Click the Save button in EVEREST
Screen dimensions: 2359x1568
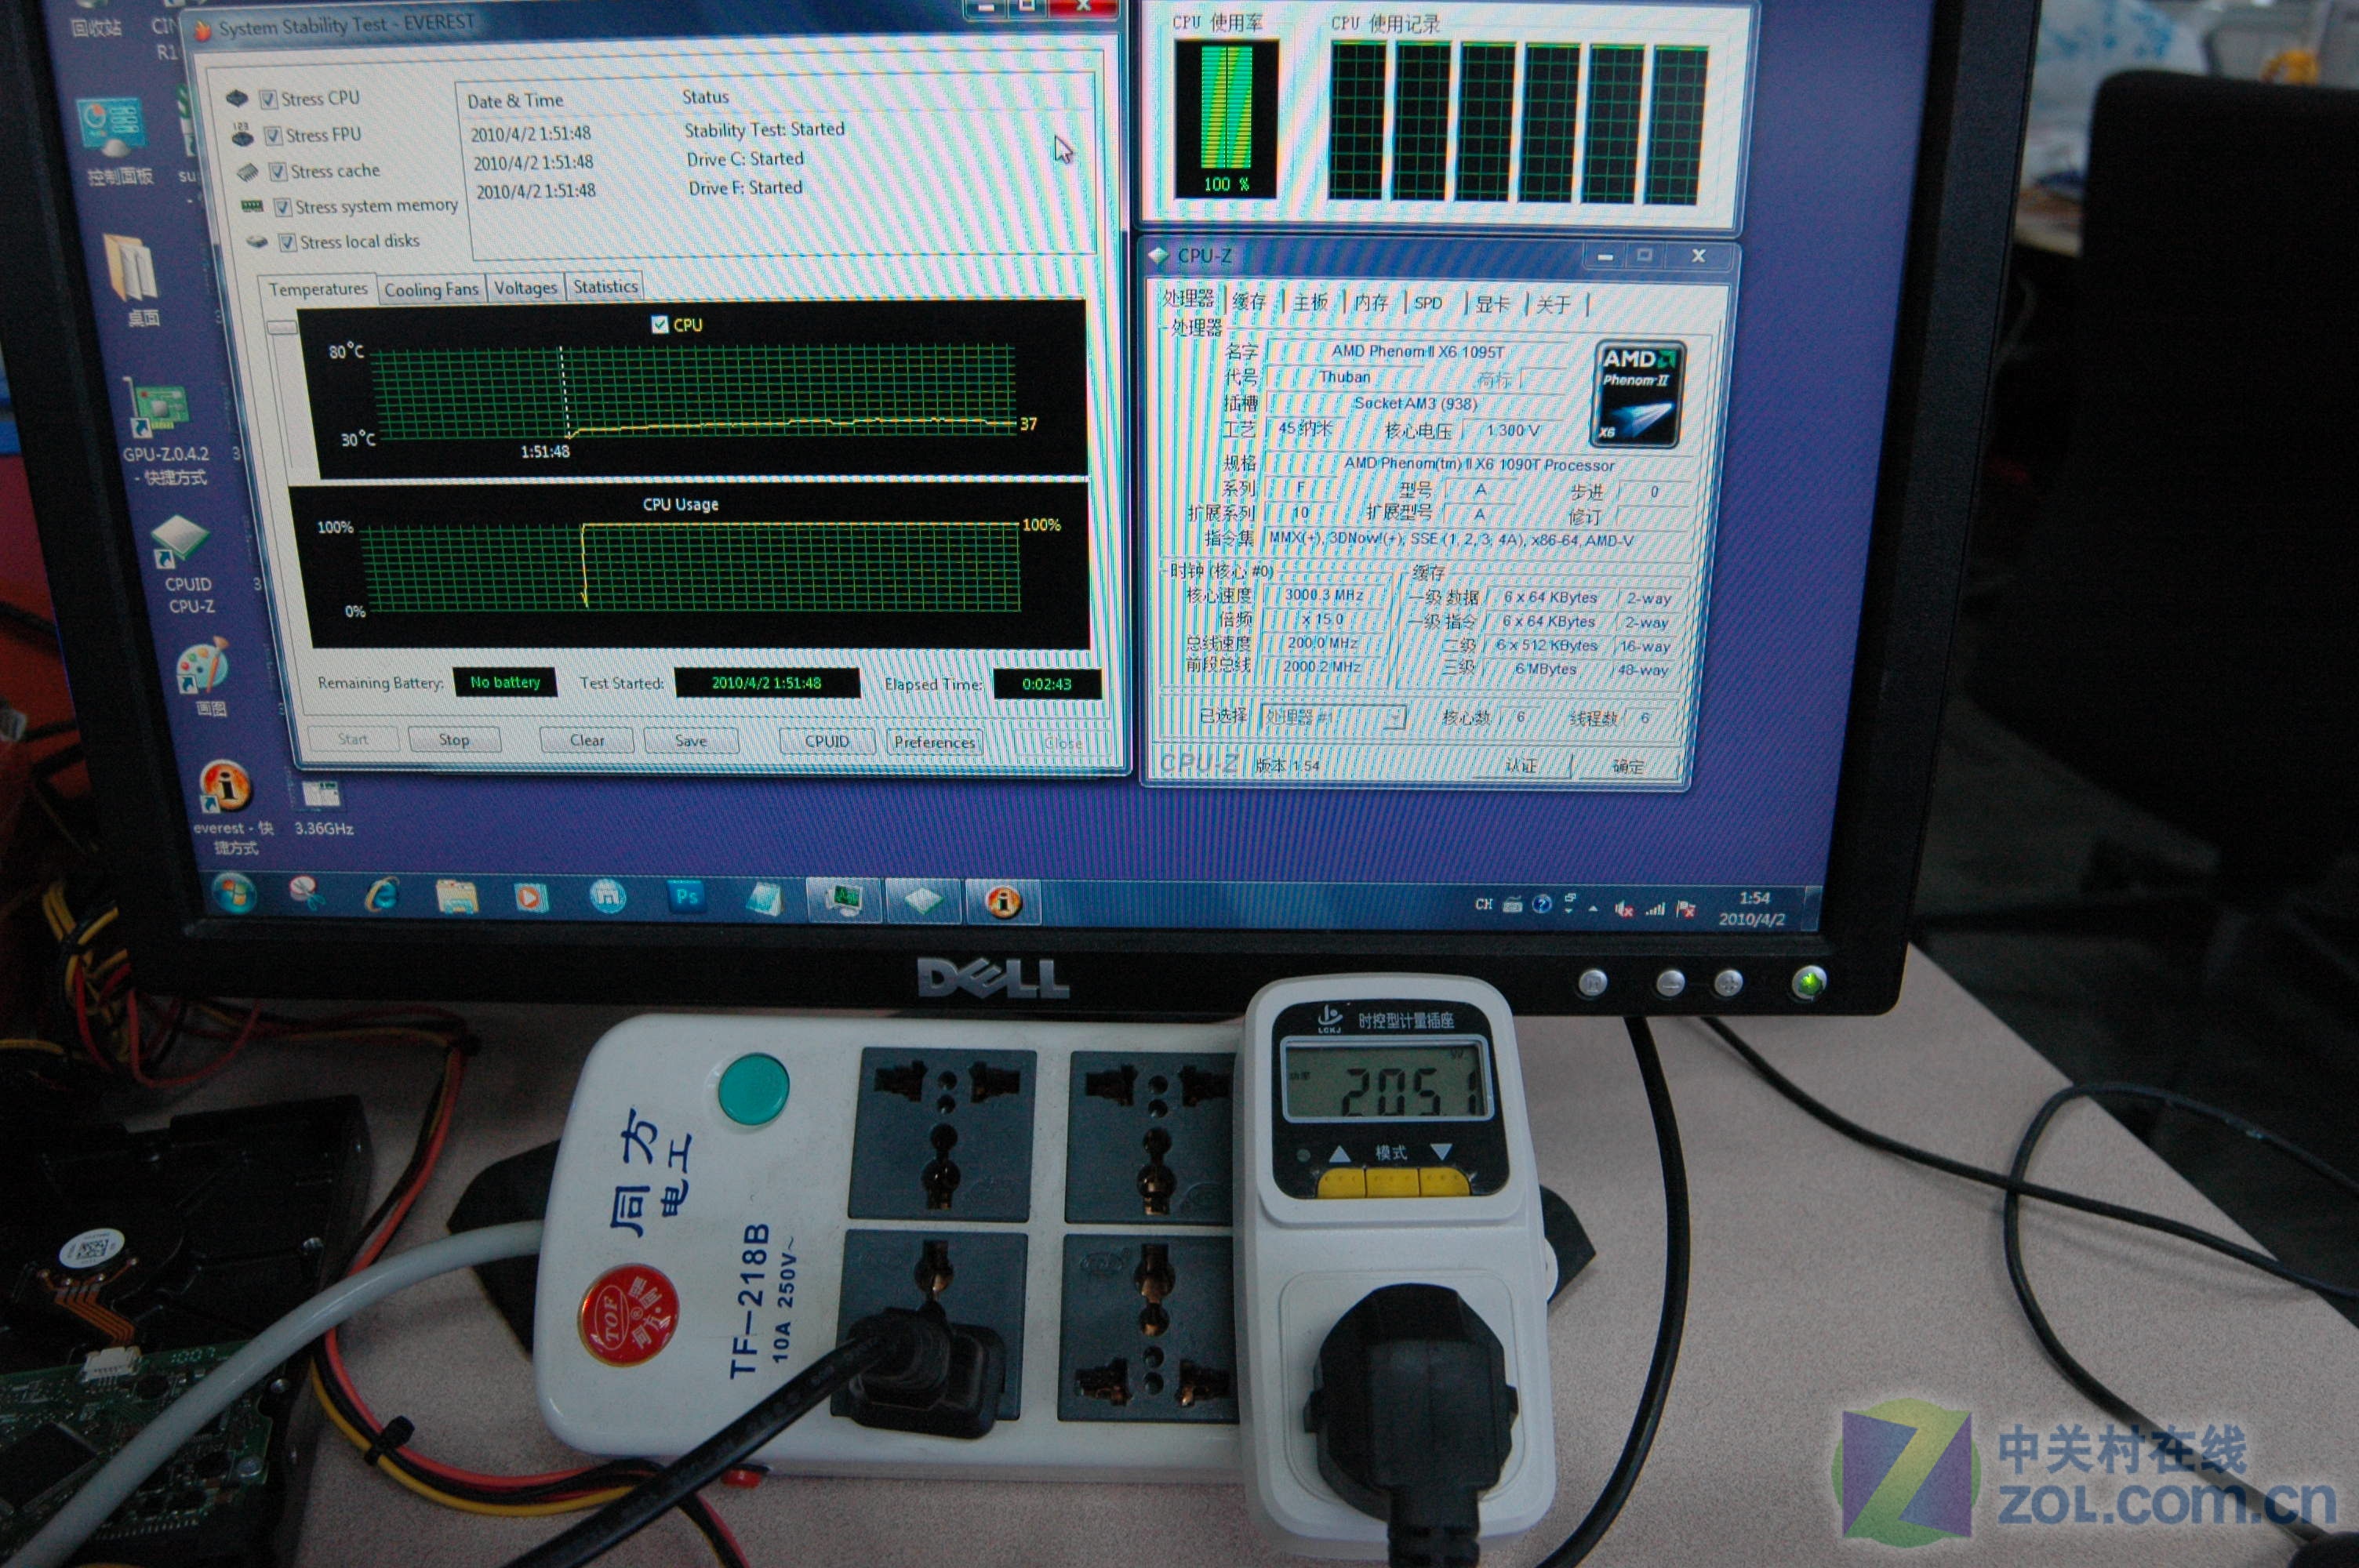coord(691,741)
